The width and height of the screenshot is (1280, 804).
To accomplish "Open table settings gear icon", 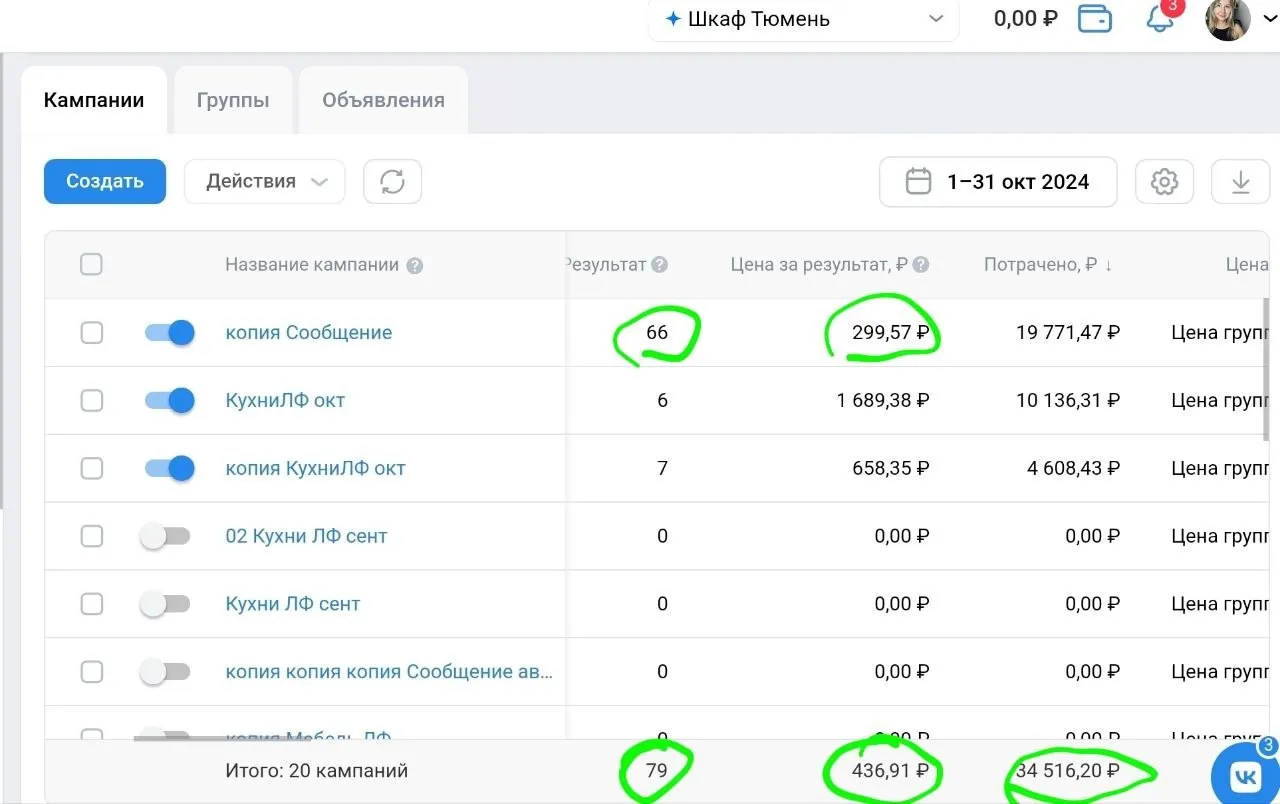I will [1164, 182].
